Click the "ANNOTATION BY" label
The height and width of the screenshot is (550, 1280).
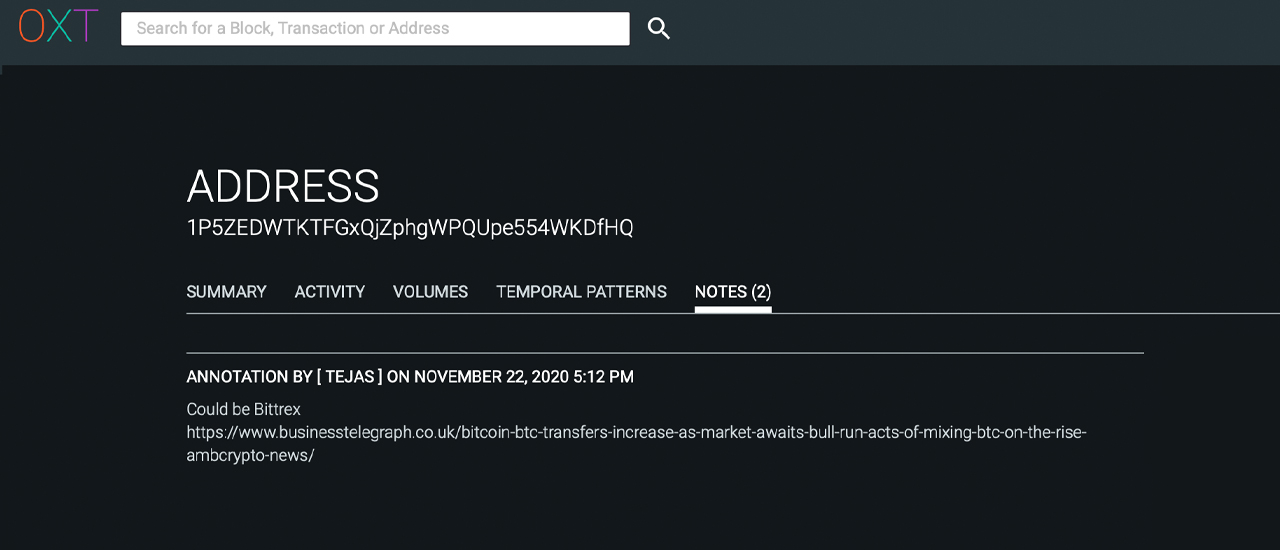[249, 377]
